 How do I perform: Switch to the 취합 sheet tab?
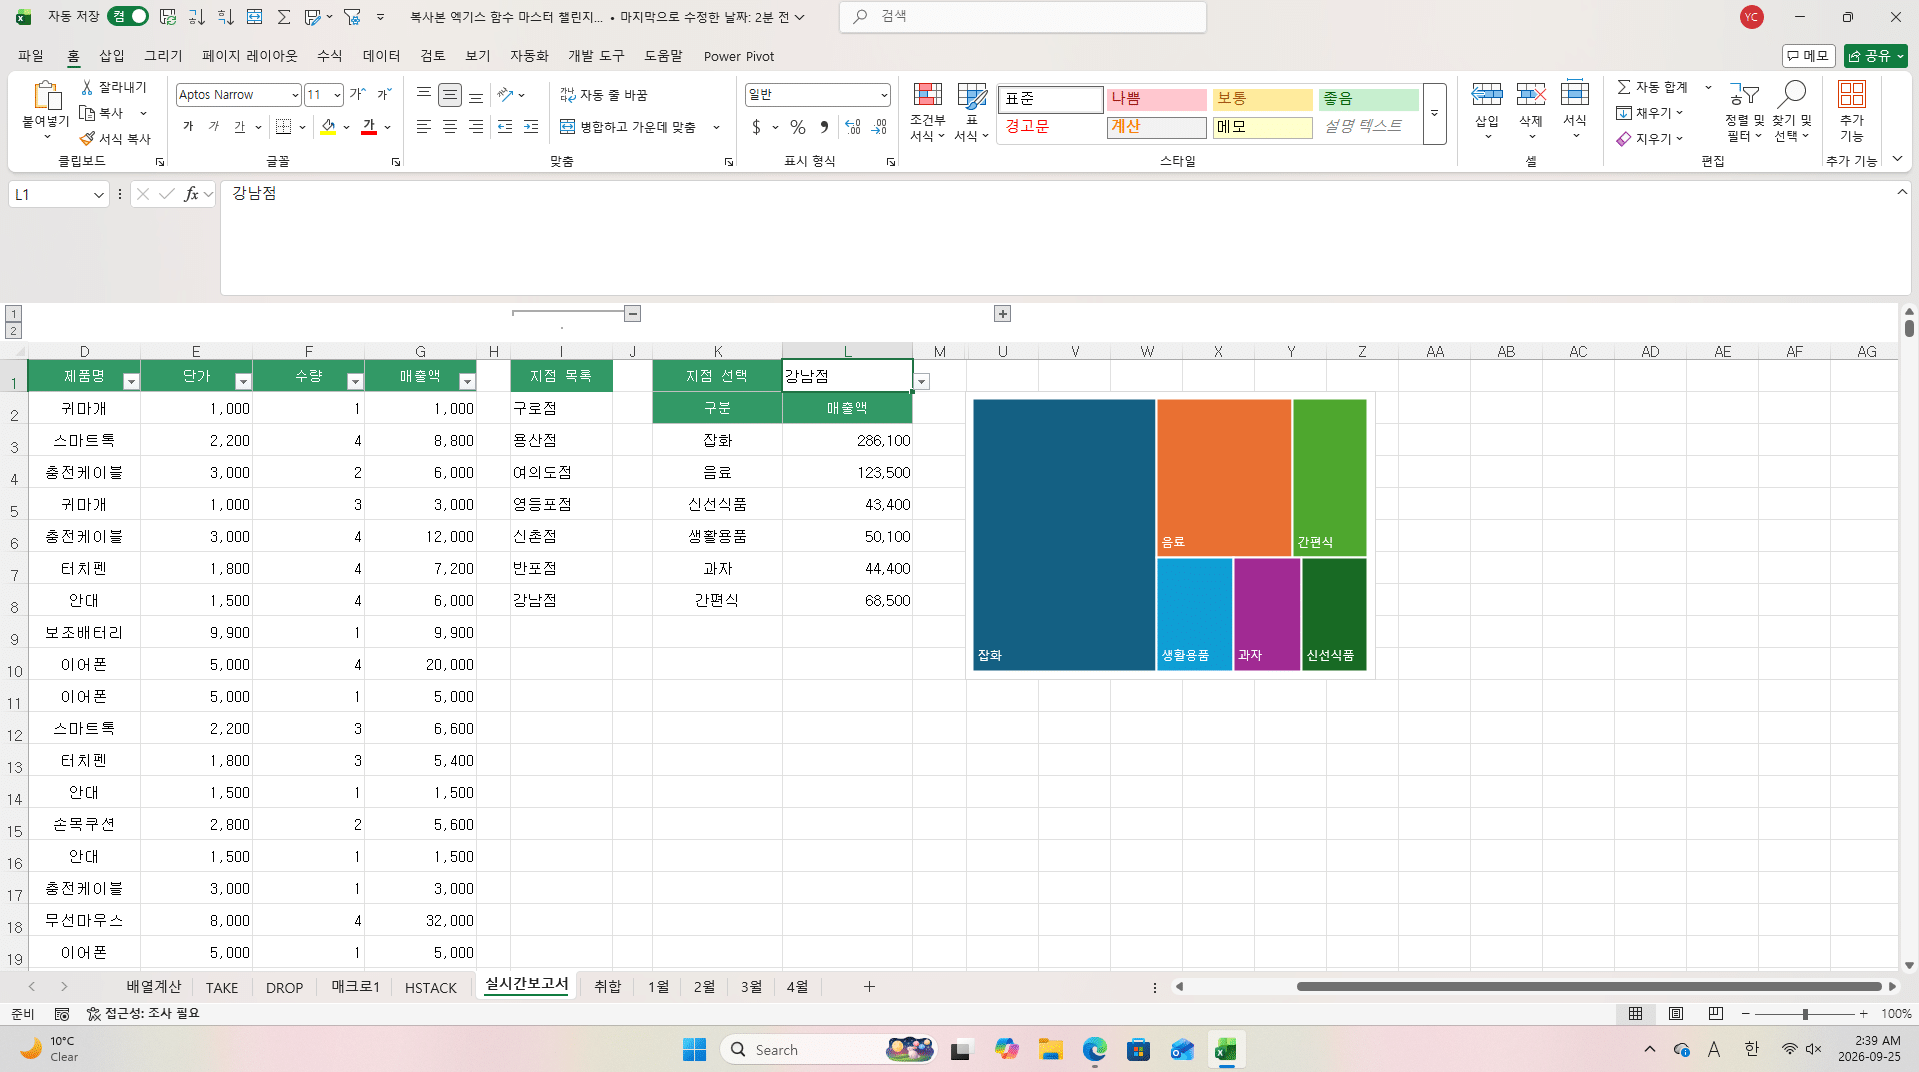point(608,987)
